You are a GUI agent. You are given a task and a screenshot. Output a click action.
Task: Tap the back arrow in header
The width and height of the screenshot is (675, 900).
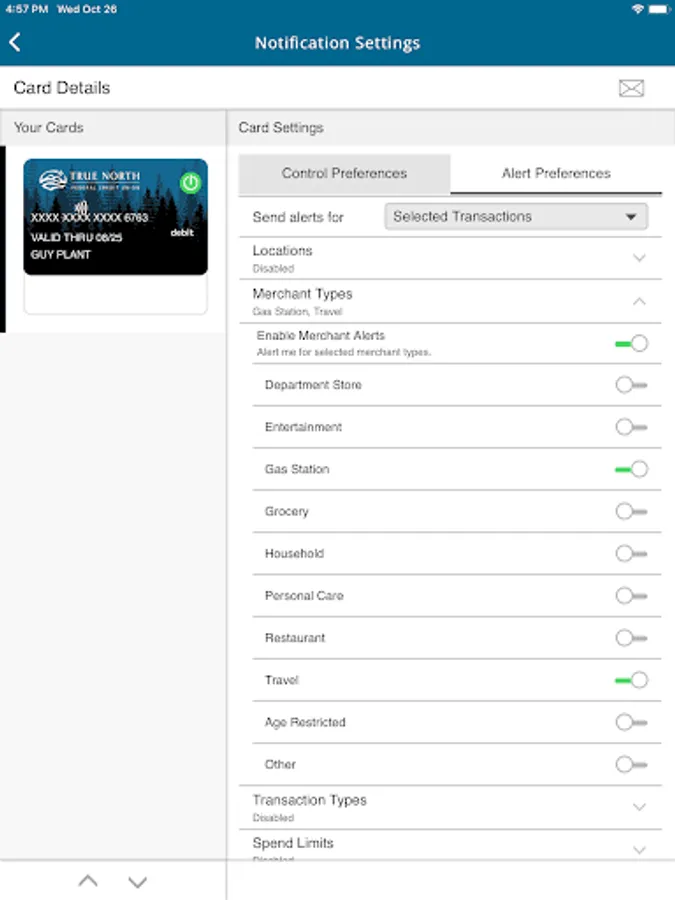pos(15,42)
